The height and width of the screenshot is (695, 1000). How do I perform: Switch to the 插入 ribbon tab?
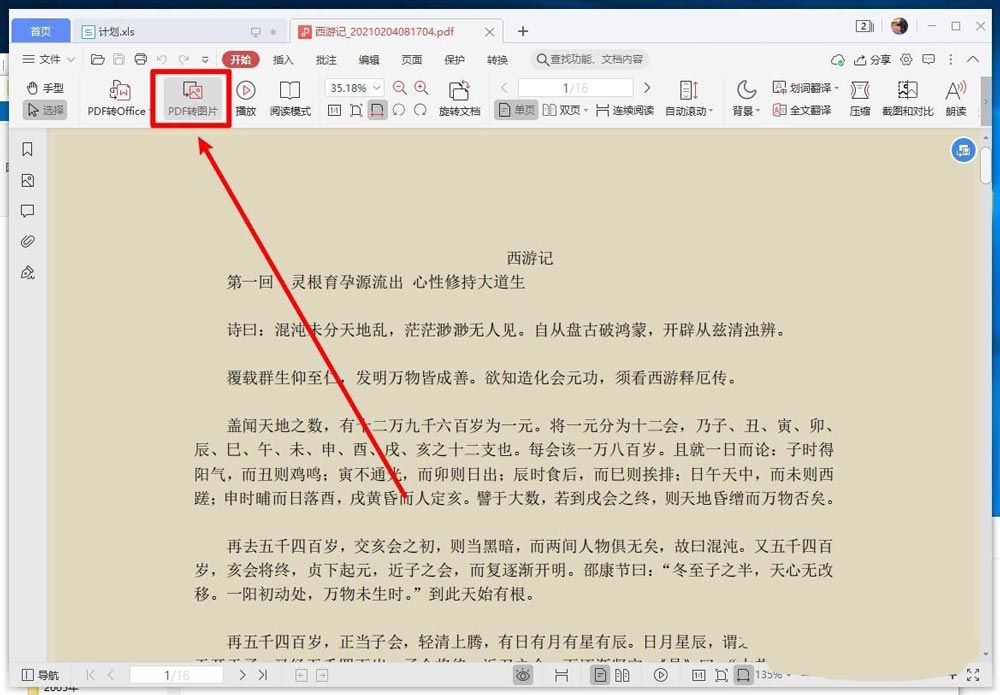pos(283,59)
